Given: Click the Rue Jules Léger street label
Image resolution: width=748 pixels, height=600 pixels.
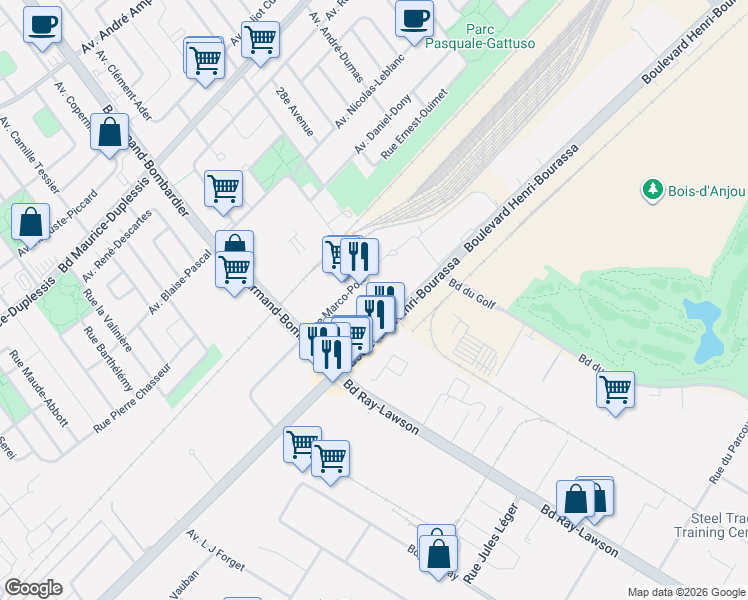Looking at the screenshot, I should (x=490, y=543).
